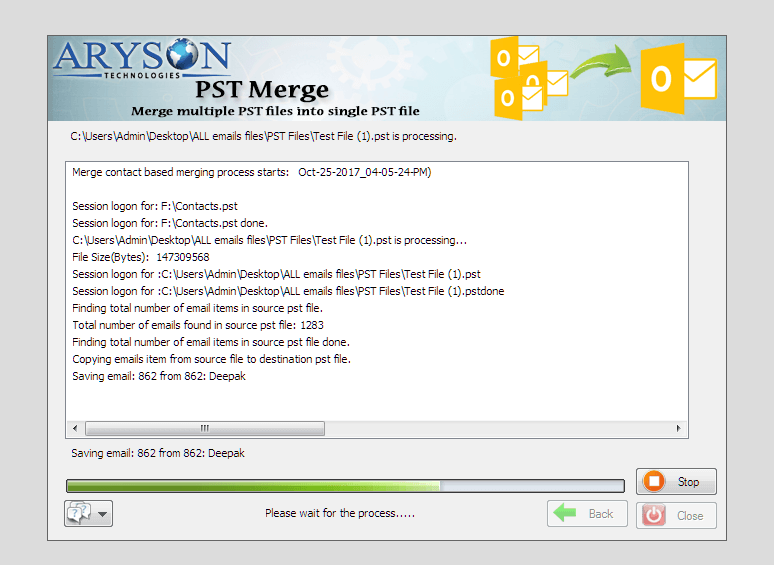Click 'File Size(Bytes): 147309568' line

pyautogui.click(x=141, y=257)
